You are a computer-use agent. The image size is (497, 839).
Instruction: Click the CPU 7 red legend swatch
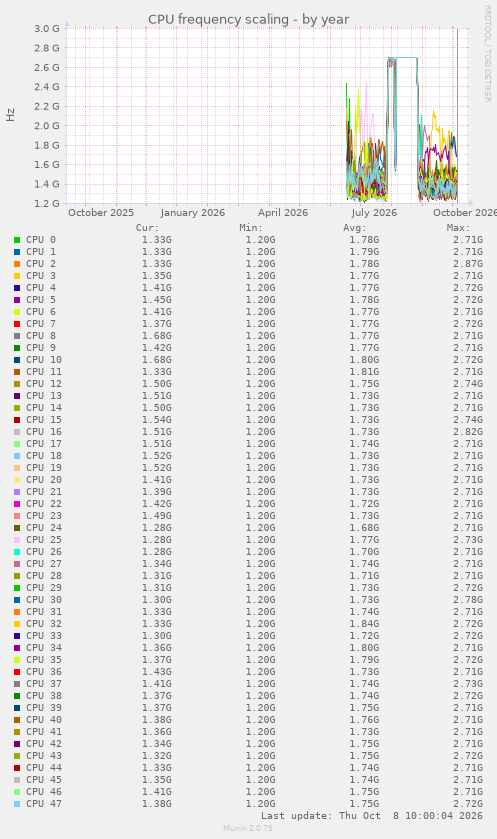17,324
